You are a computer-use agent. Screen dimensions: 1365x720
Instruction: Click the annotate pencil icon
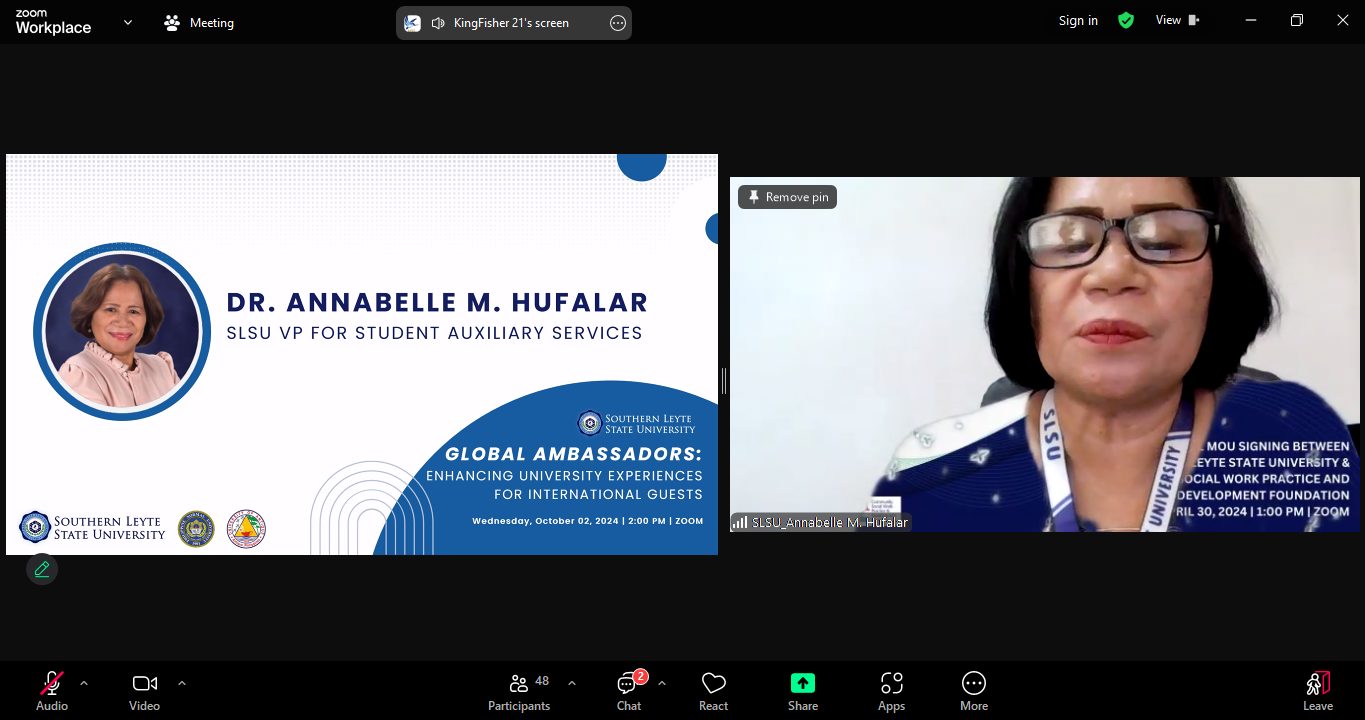[x=42, y=569]
